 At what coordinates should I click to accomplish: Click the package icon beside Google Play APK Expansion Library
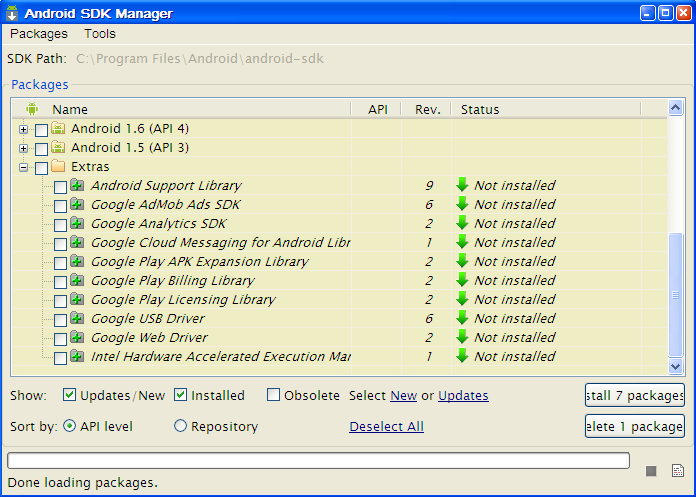77,261
